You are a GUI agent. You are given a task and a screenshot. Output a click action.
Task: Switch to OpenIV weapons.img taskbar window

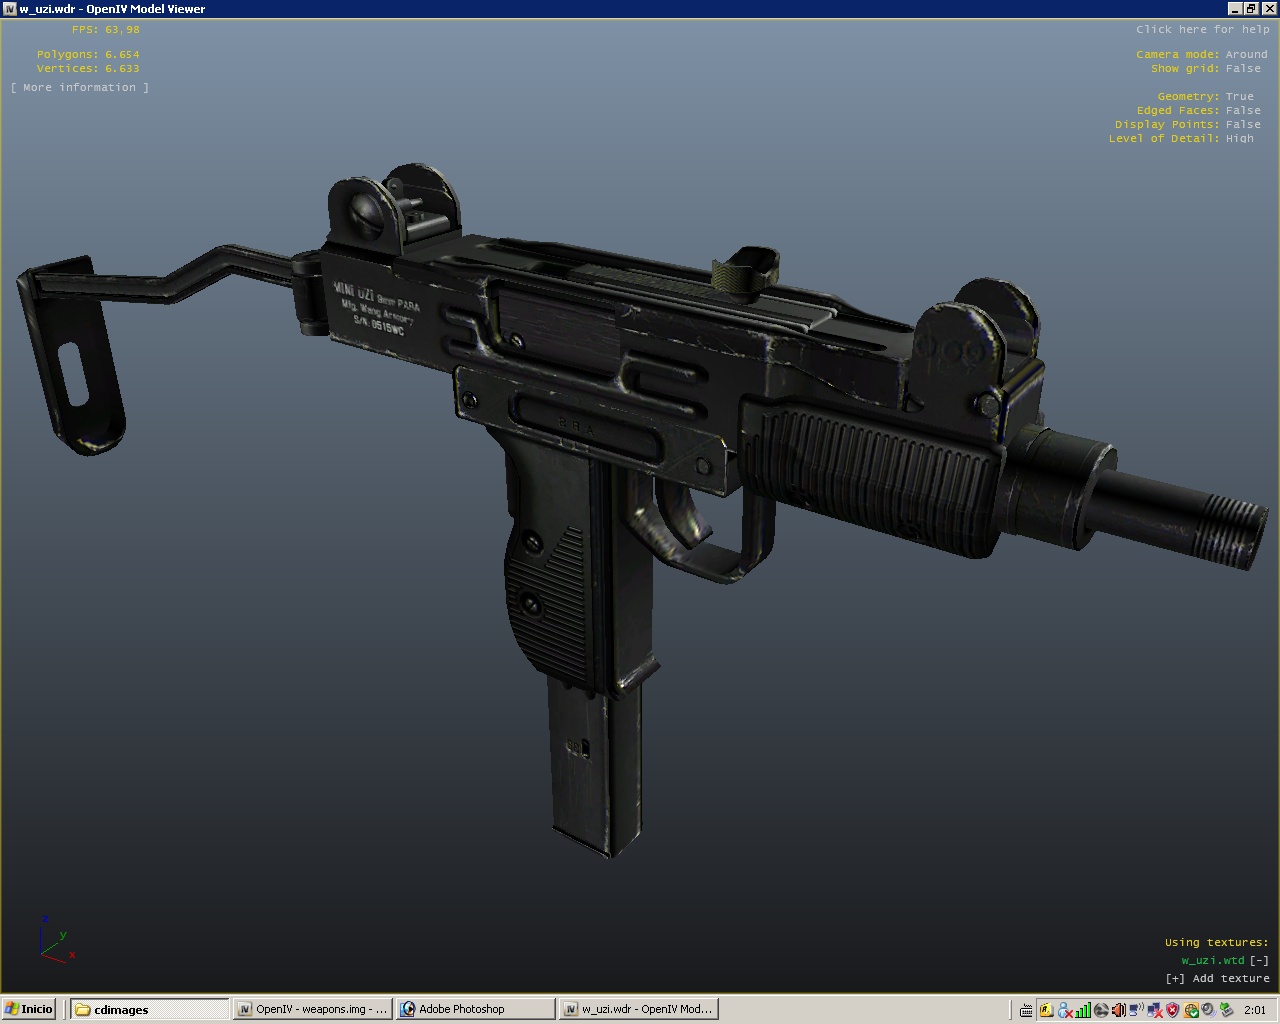click(x=312, y=1009)
